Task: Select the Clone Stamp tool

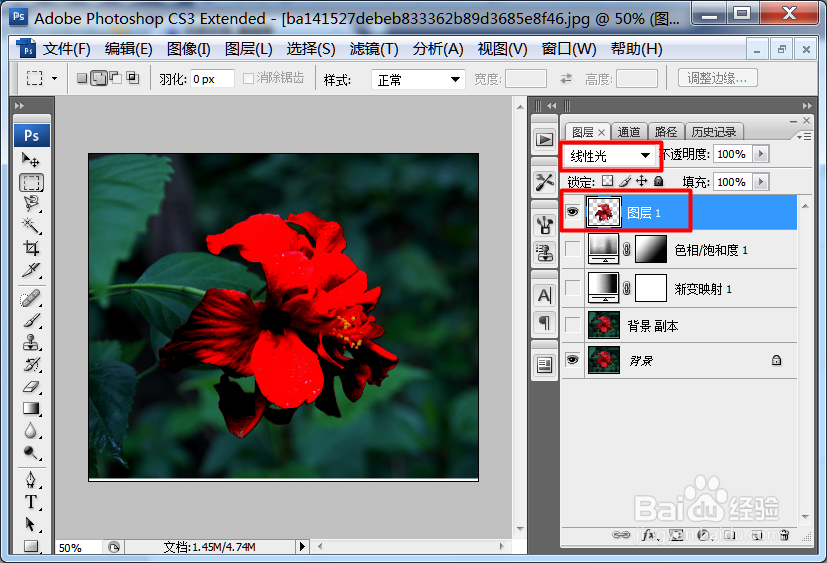Action: [31, 342]
